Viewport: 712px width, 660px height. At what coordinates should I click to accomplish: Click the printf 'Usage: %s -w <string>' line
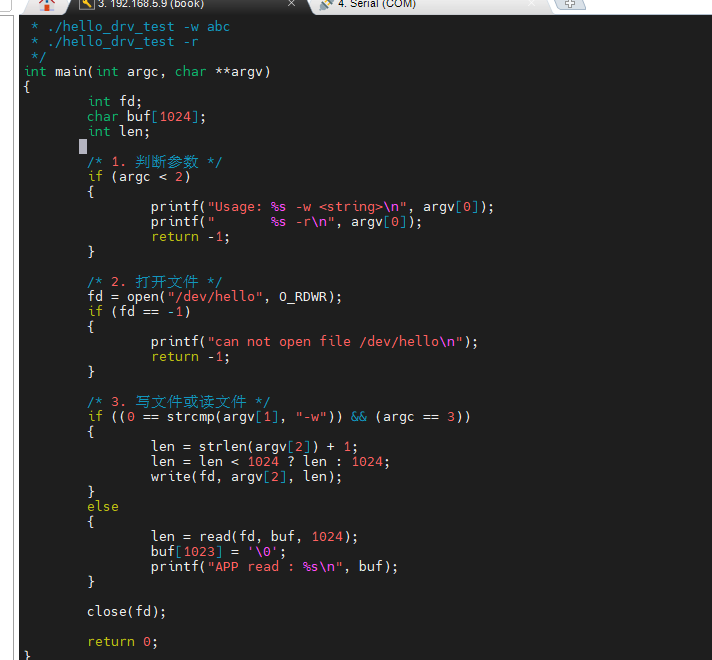coord(322,207)
